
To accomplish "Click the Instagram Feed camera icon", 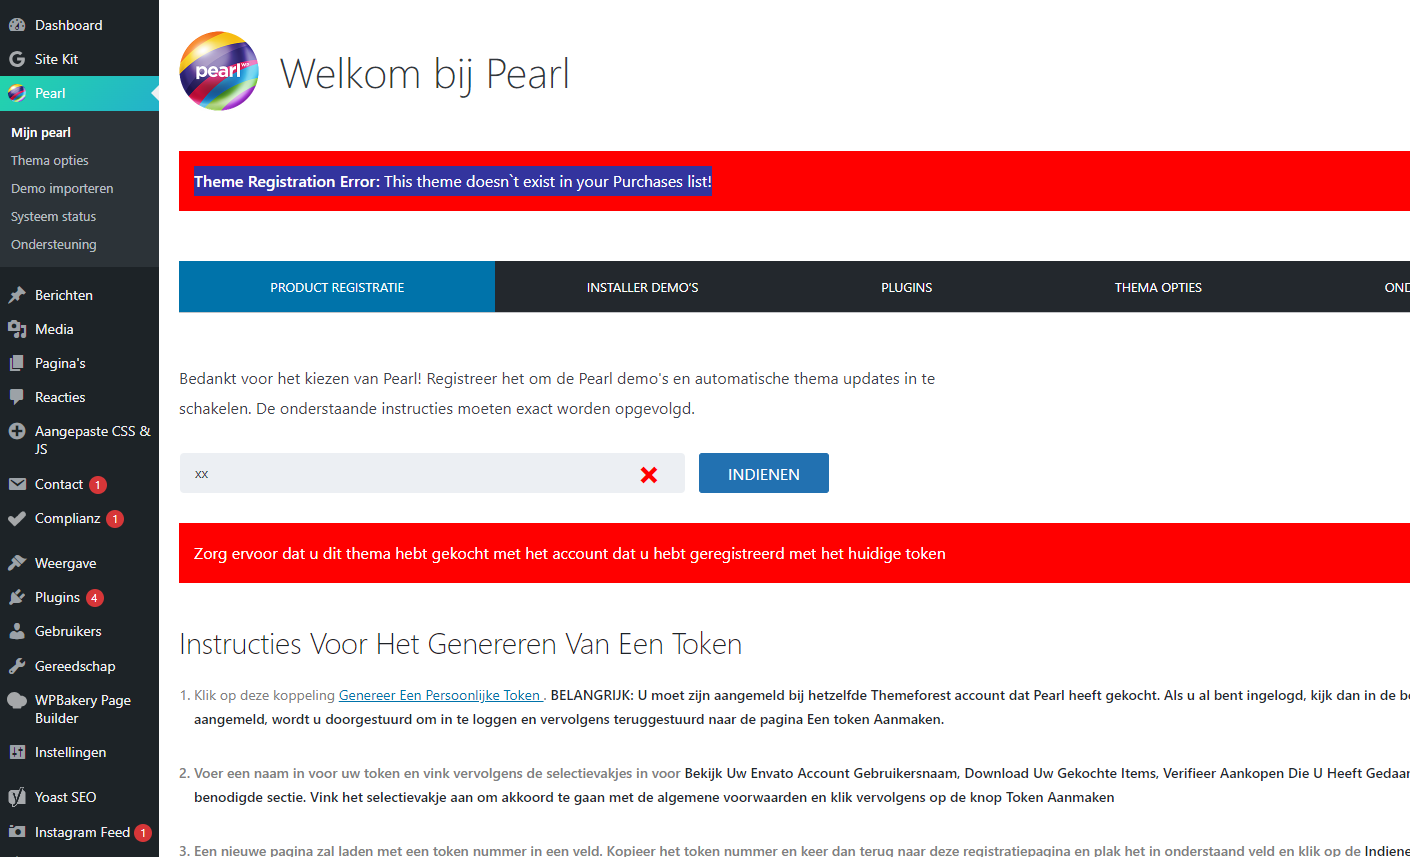I will (17, 831).
